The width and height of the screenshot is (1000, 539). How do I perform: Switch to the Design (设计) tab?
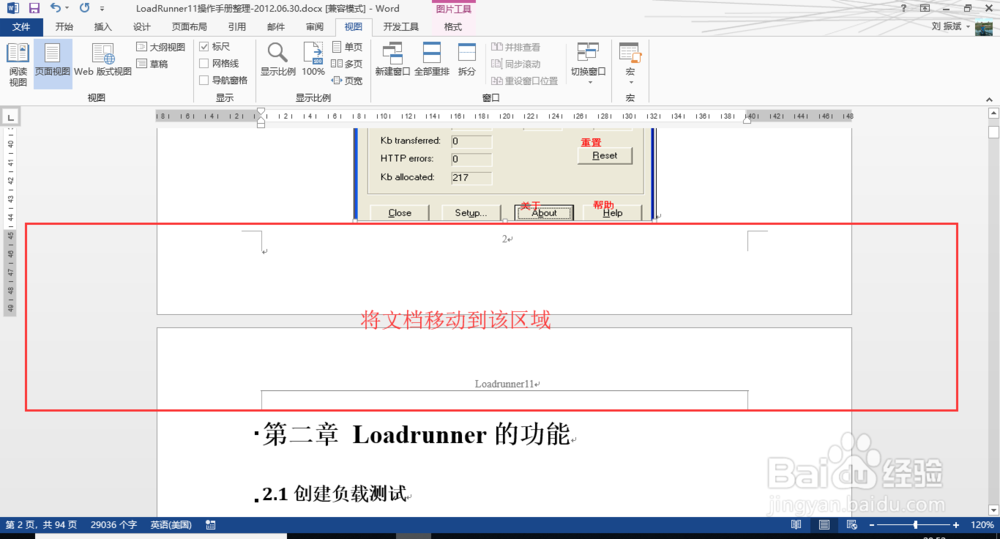point(141,27)
